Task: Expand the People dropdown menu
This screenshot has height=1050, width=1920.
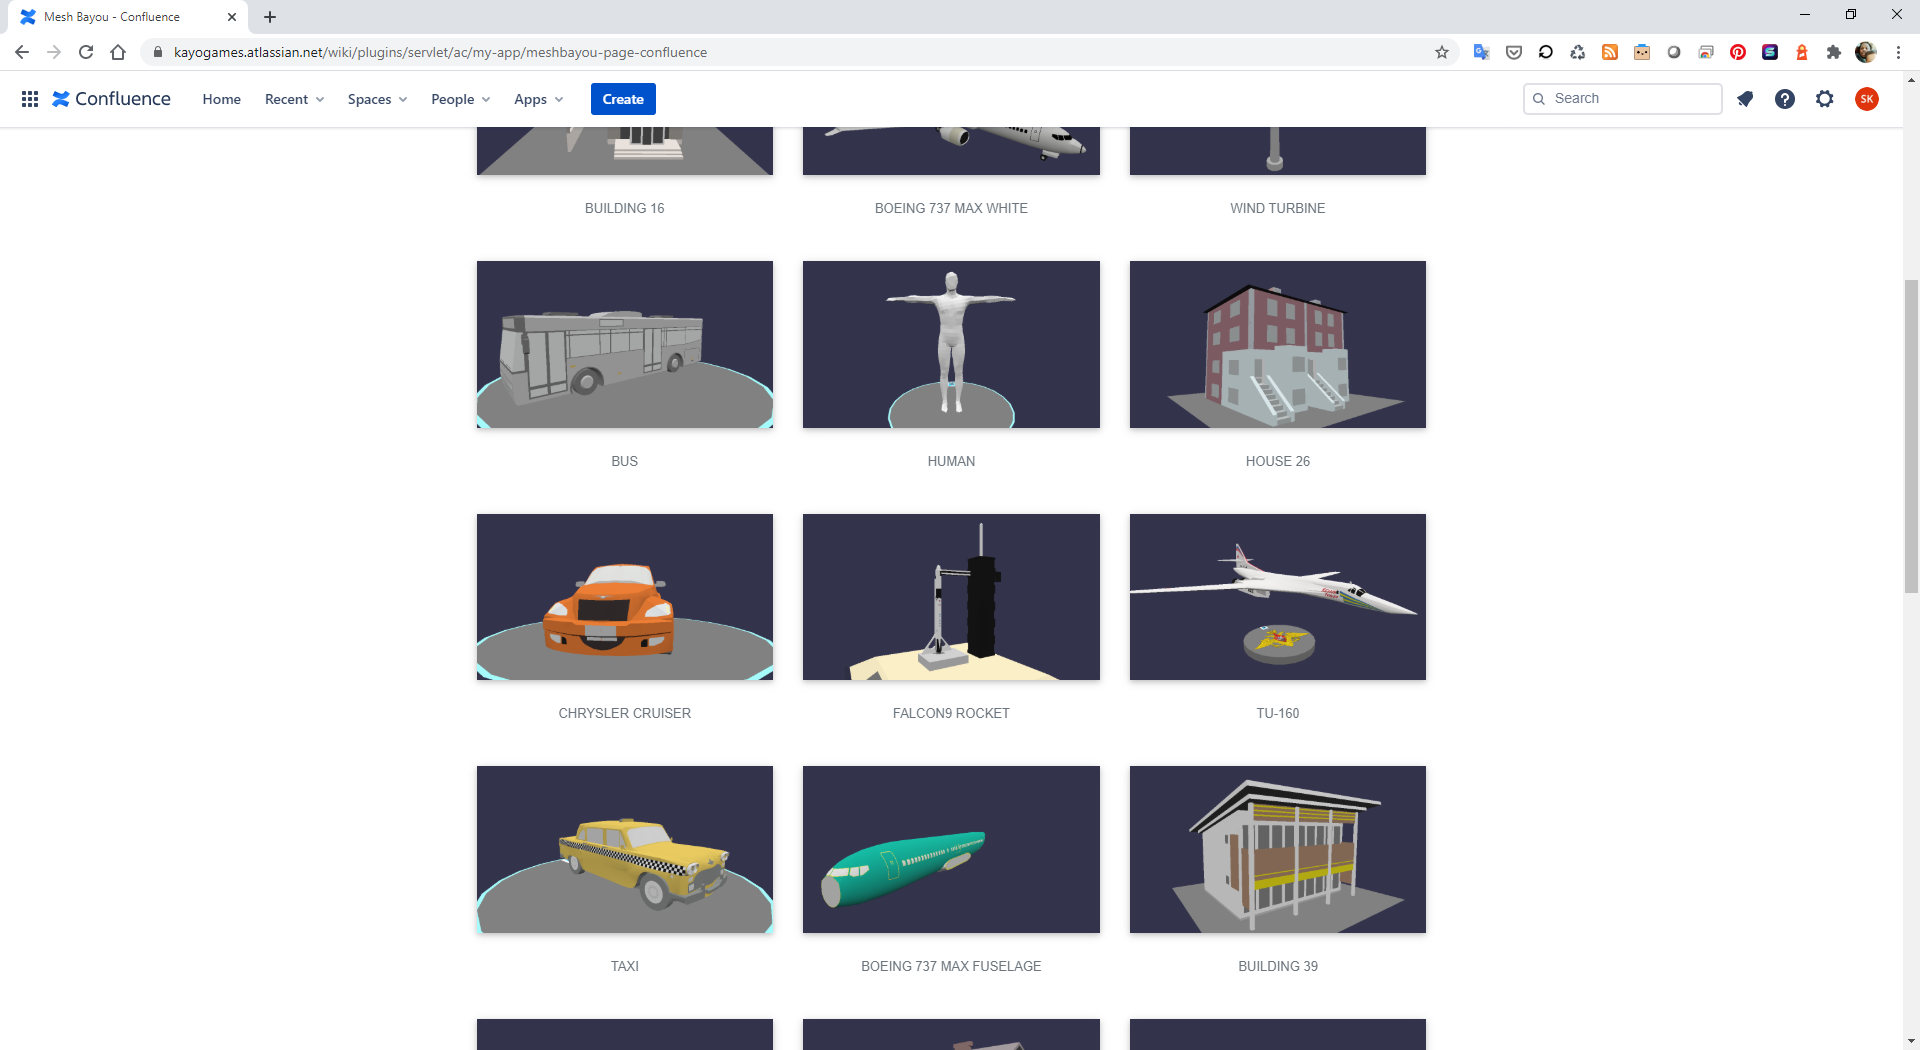Action: coord(461,99)
